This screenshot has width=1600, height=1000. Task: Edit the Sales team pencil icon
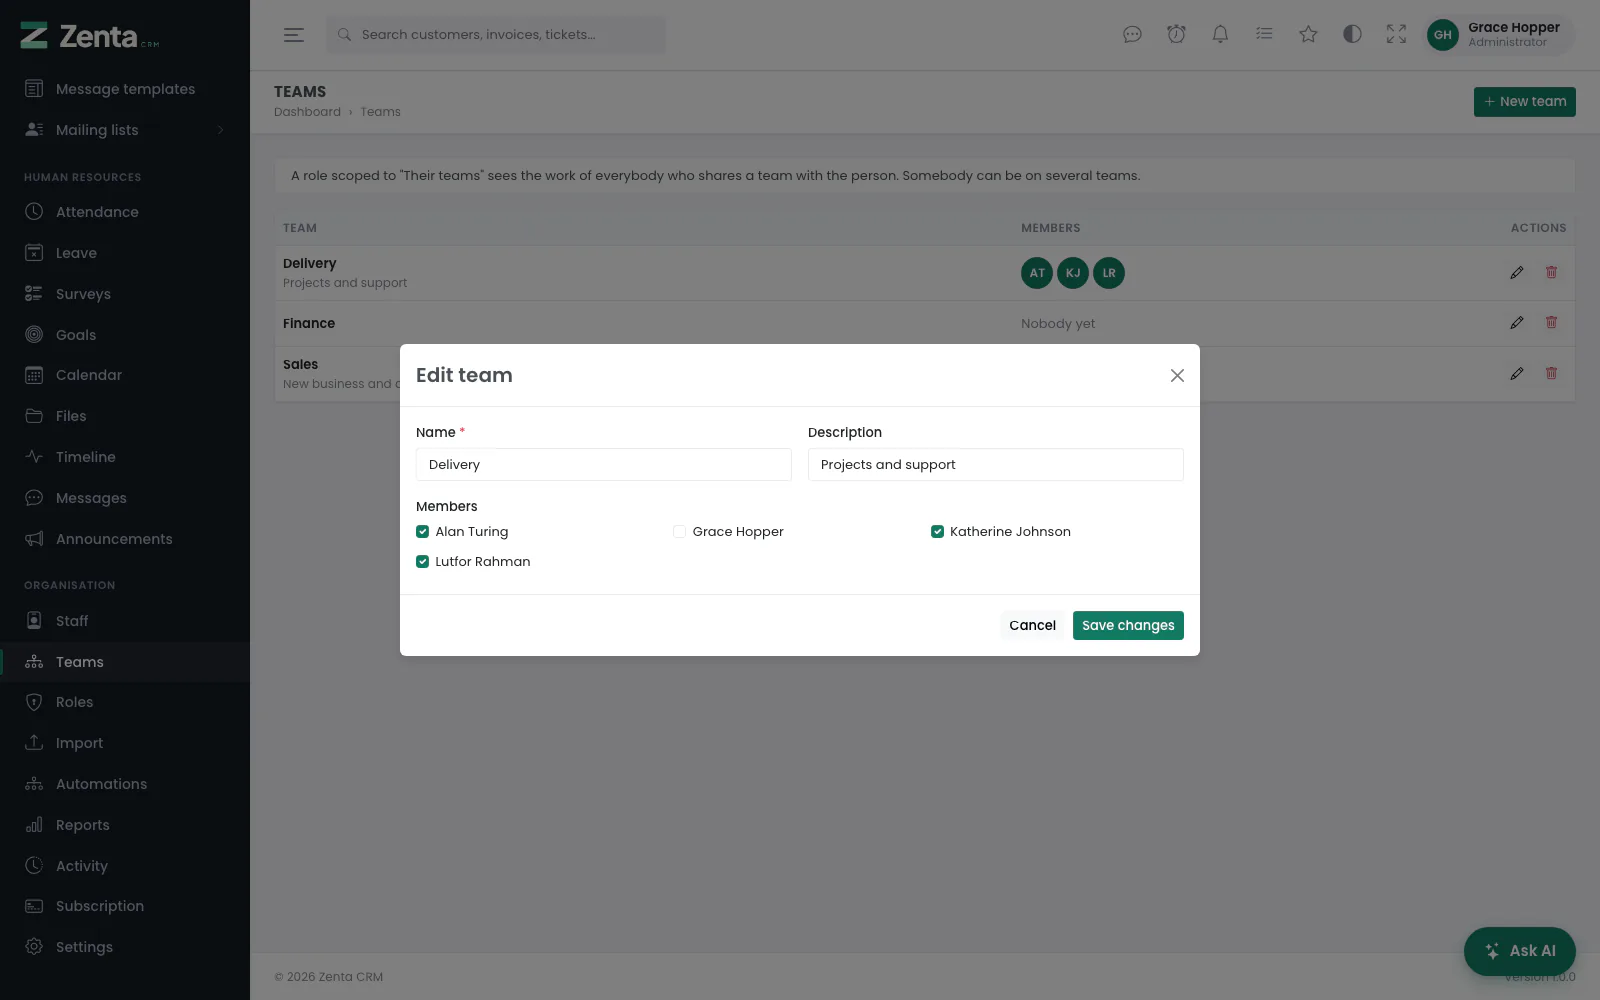[x=1517, y=374]
